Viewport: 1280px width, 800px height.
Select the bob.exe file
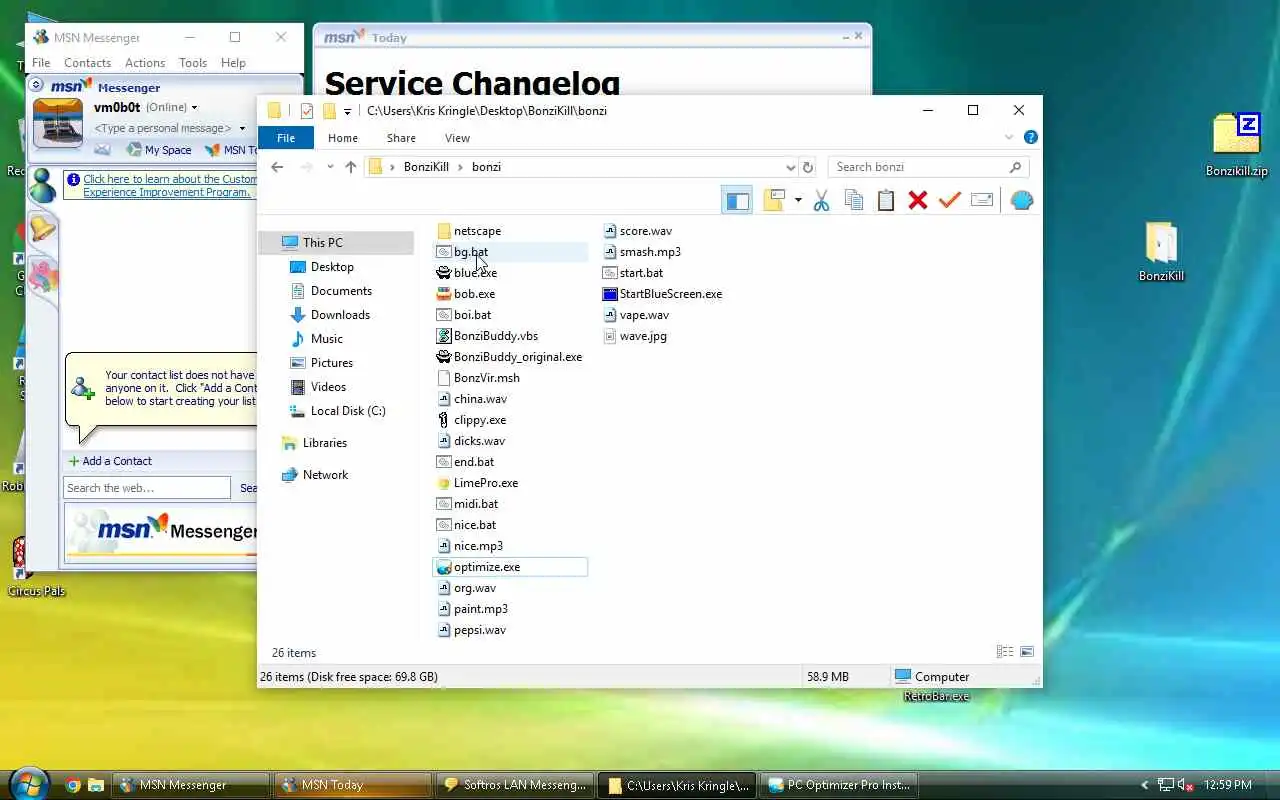(x=474, y=294)
